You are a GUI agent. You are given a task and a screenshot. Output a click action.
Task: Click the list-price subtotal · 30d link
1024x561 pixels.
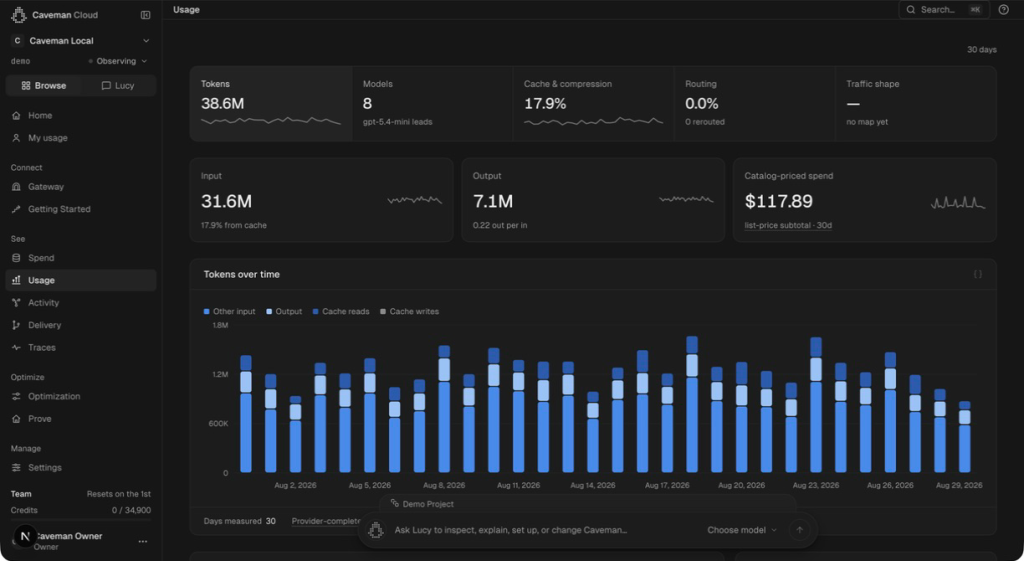tap(788, 225)
